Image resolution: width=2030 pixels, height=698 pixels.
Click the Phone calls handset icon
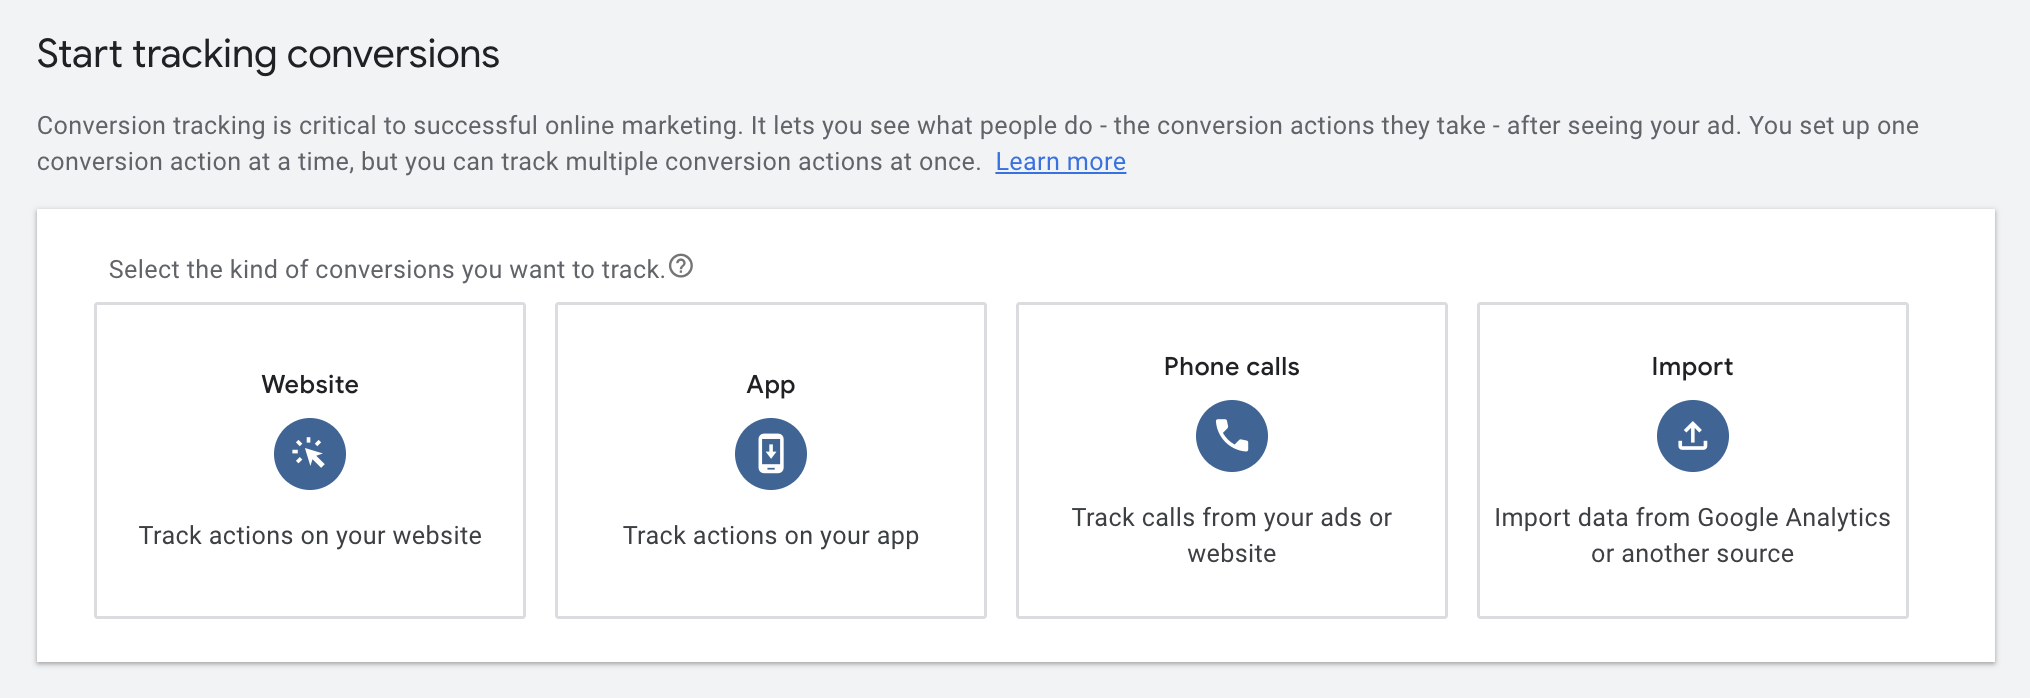pos(1231,436)
